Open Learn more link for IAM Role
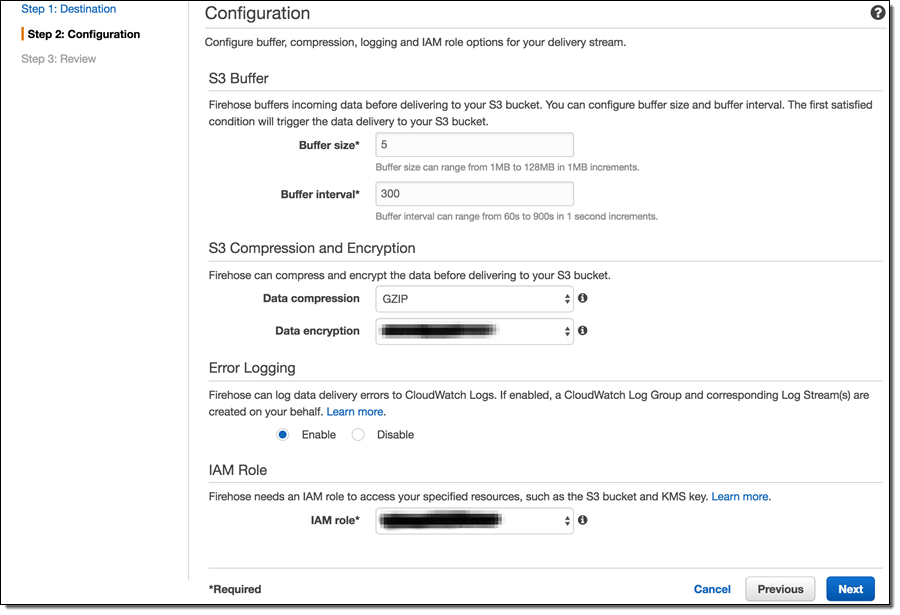Viewport: 900px width, 615px height. coord(740,497)
